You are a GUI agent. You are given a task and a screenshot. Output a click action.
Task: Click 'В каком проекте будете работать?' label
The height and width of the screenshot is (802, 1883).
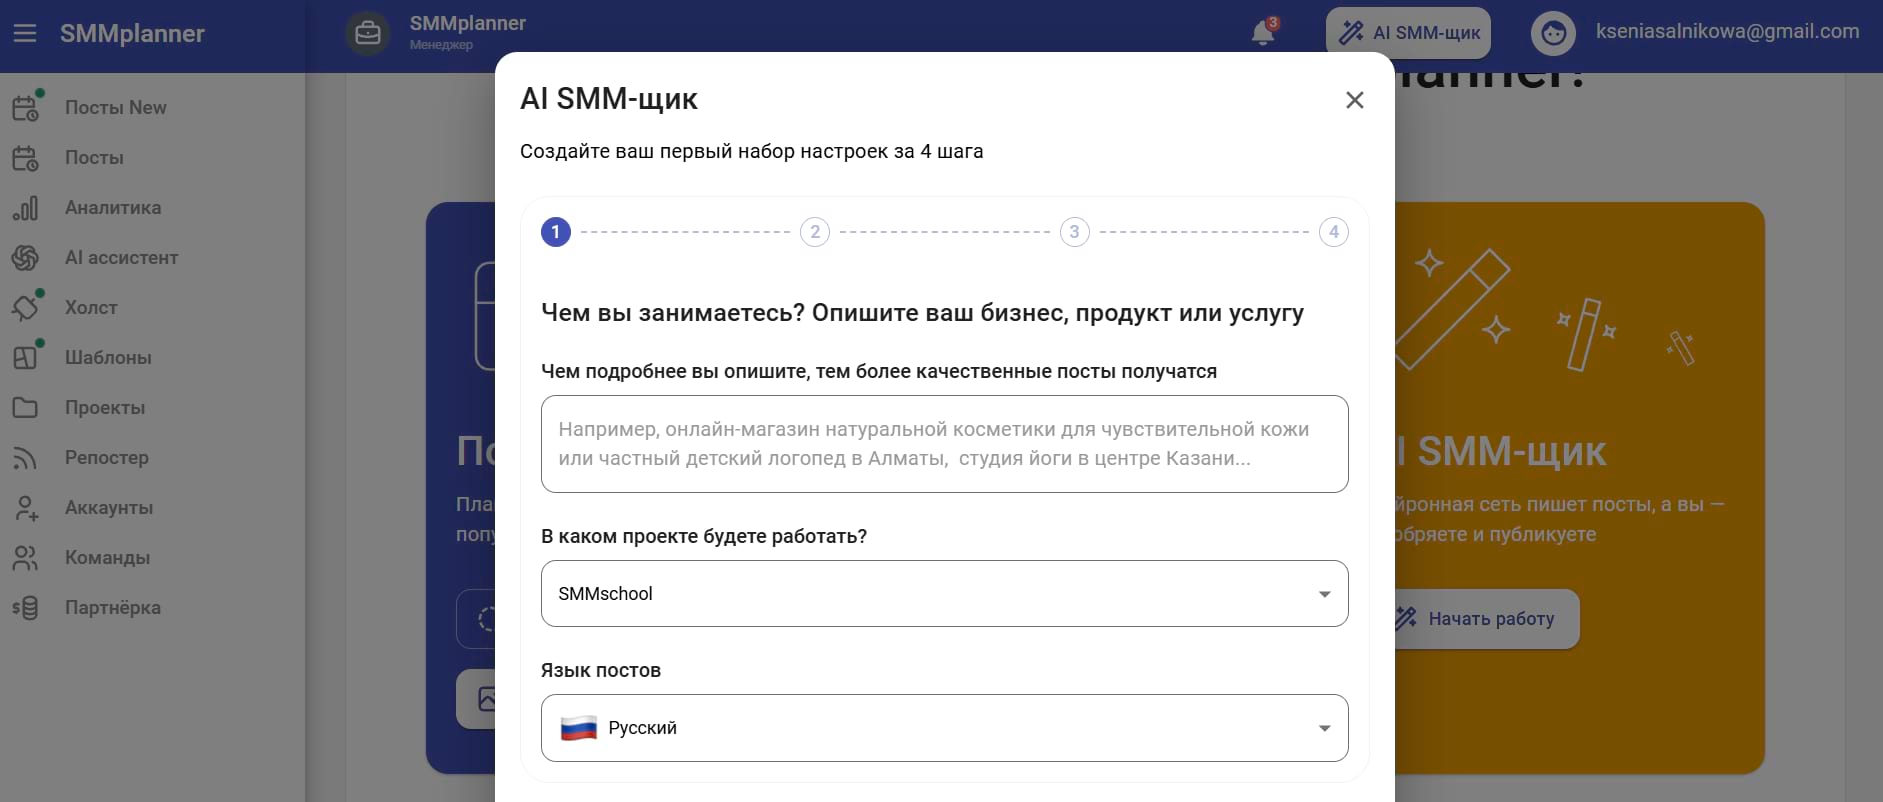point(704,536)
